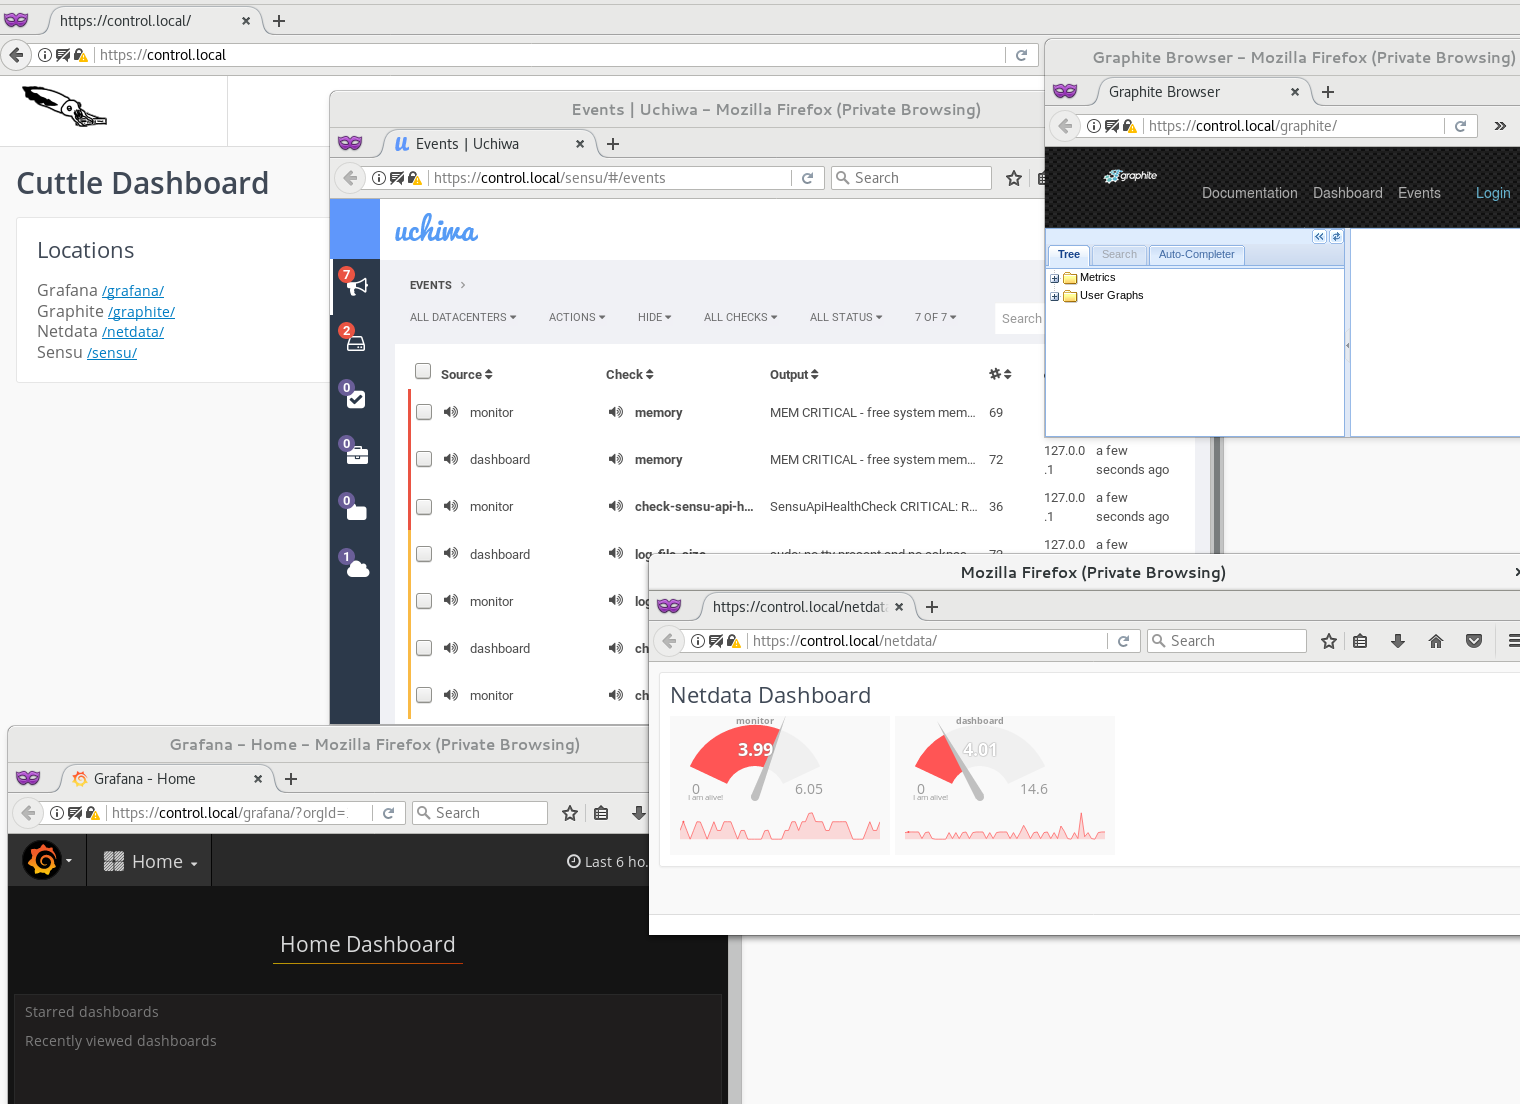
Task: Click the Cuttle squid logo
Action: click(65, 107)
